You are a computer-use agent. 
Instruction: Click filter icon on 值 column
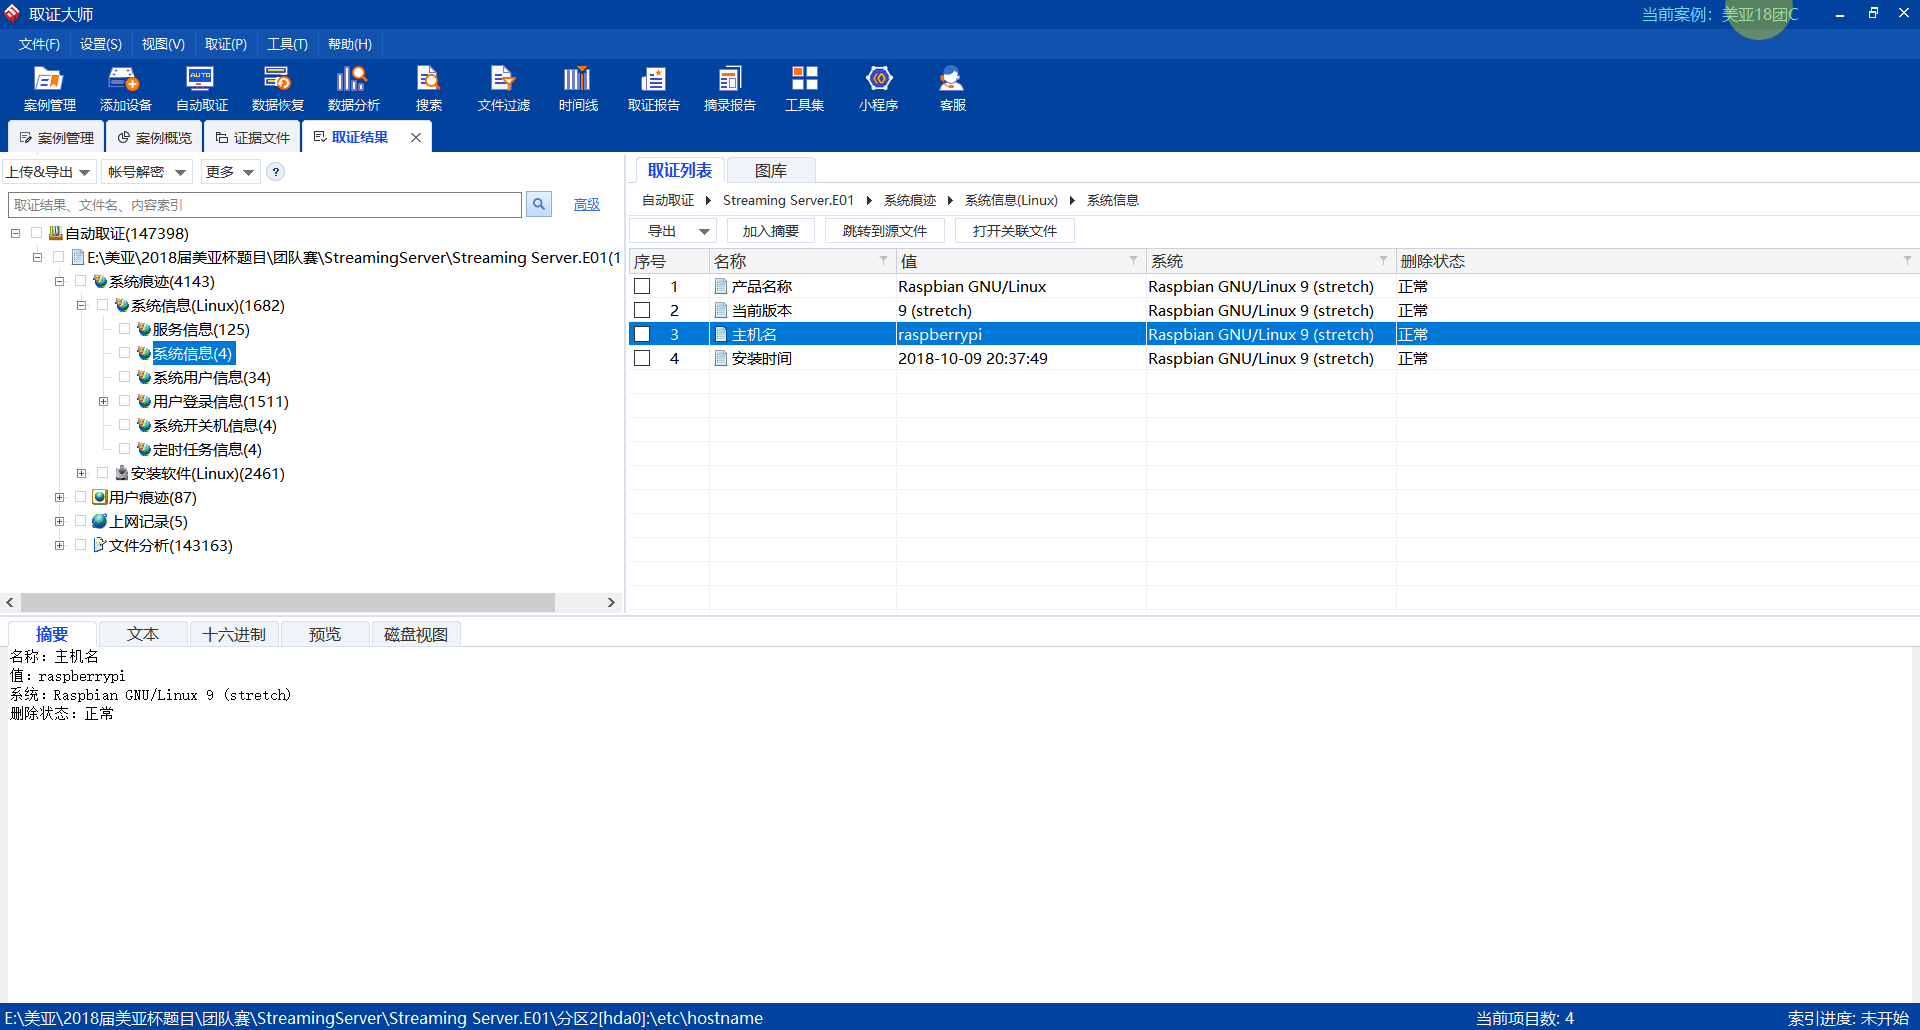click(x=1133, y=260)
